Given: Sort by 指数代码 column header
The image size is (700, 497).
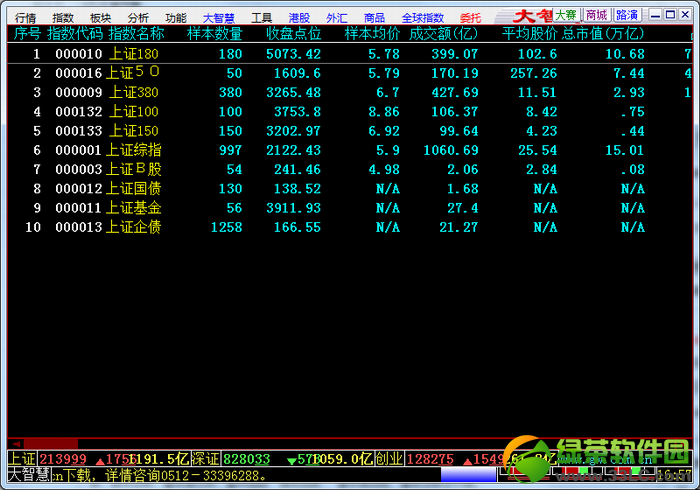Looking at the screenshot, I should click(x=75, y=33).
